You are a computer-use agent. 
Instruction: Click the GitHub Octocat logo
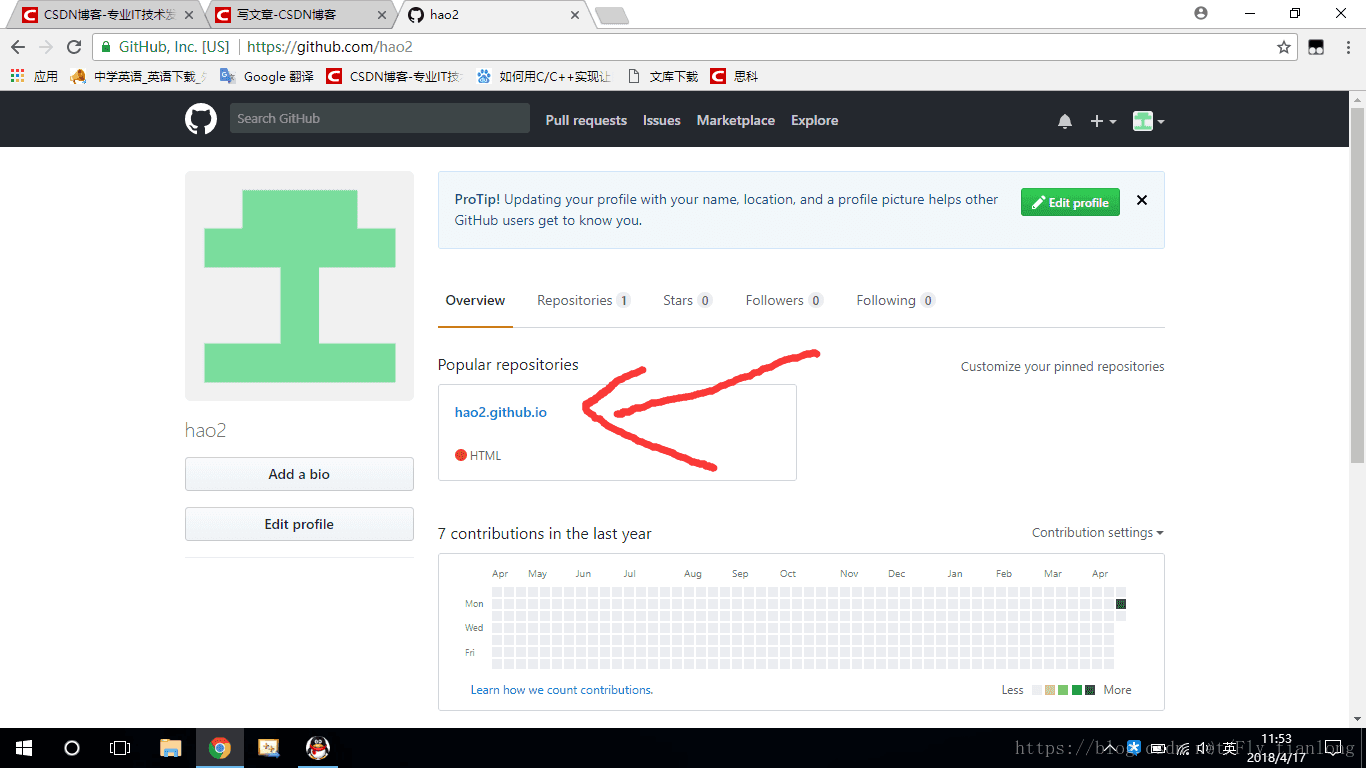click(201, 119)
